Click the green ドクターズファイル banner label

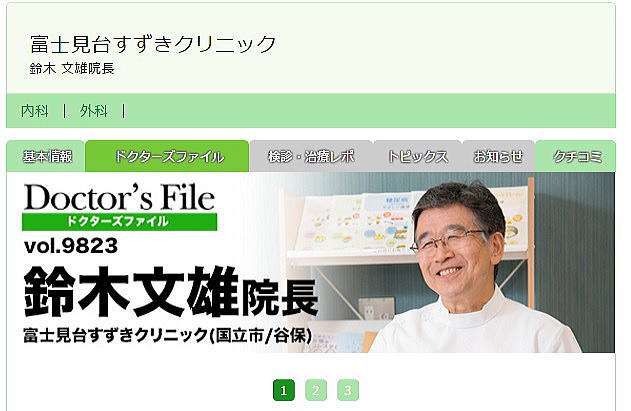tap(120, 222)
